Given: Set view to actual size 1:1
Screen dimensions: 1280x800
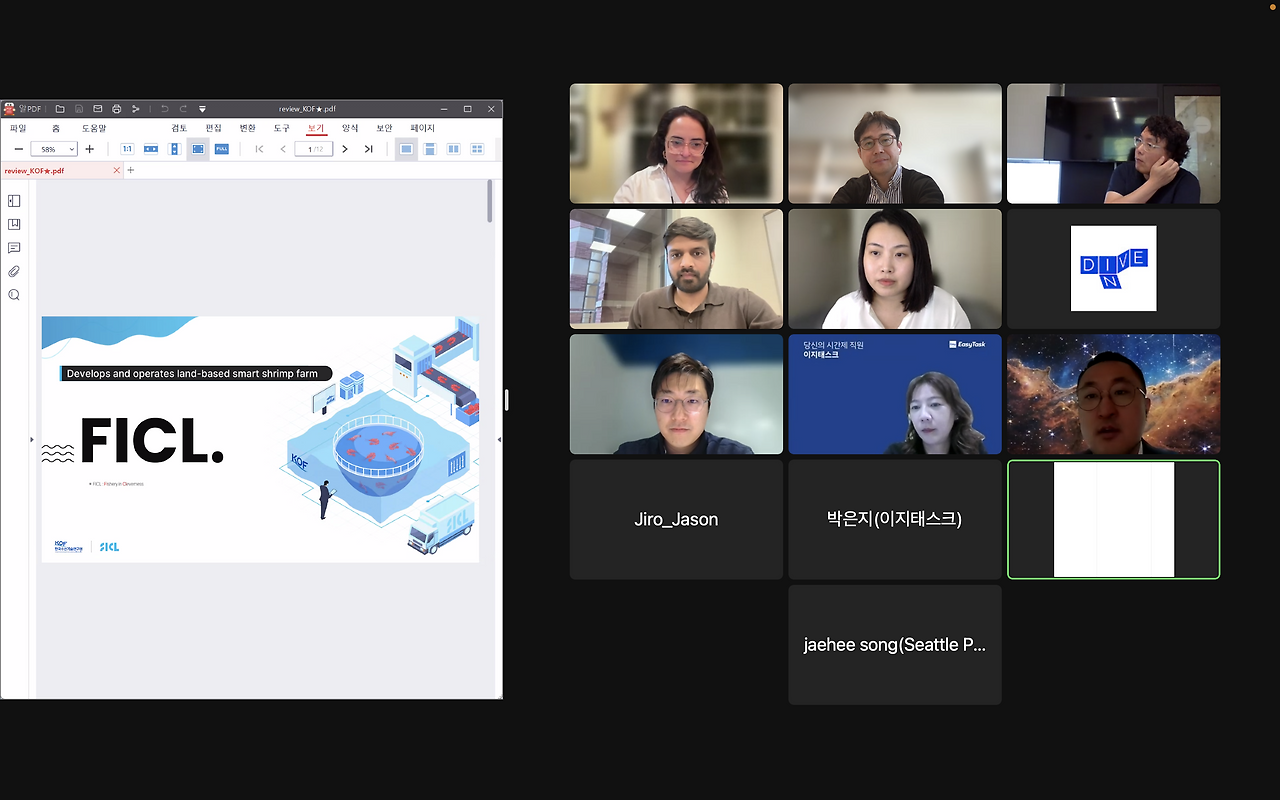Looking at the screenshot, I should click(x=127, y=149).
